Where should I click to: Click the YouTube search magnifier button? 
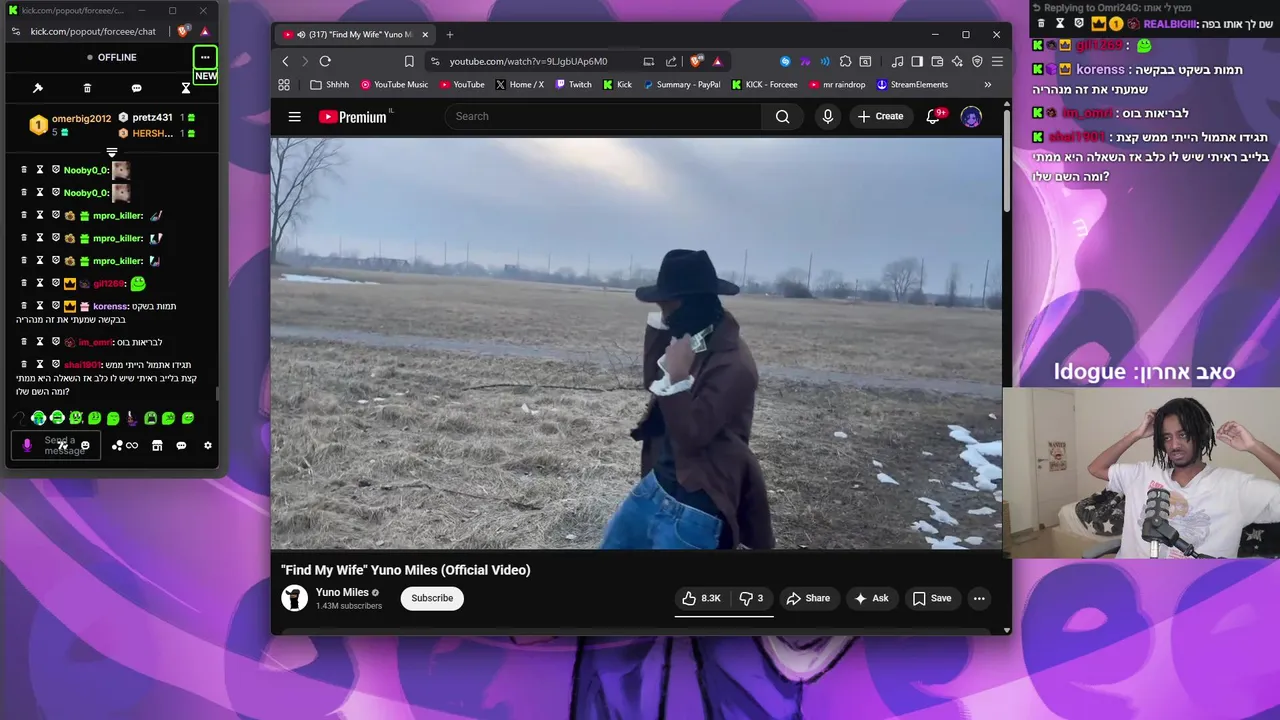(782, 116)
